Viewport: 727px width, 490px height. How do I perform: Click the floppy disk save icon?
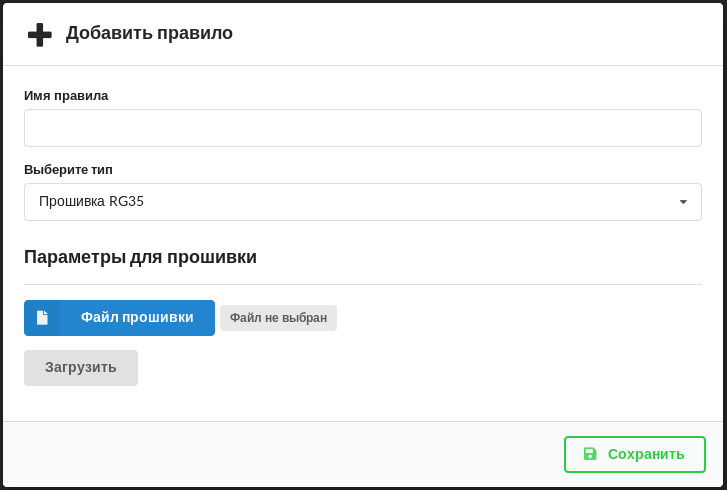tap(590, 454)
